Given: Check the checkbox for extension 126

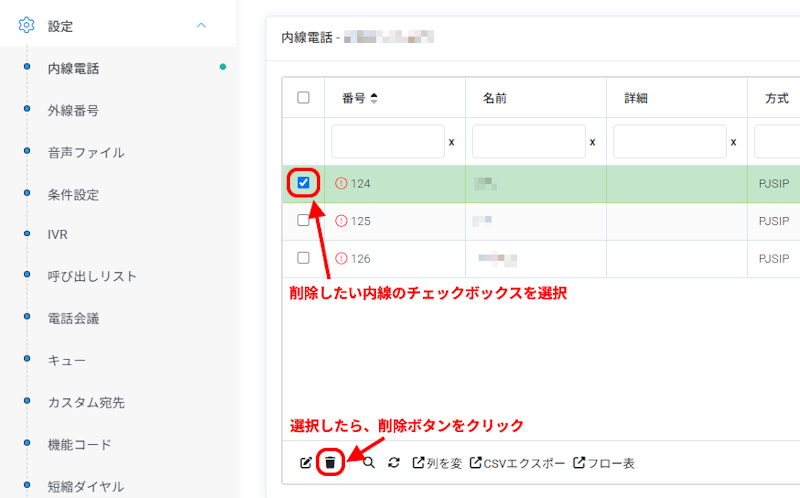Looking at the screenshot, I should [303, 258].
